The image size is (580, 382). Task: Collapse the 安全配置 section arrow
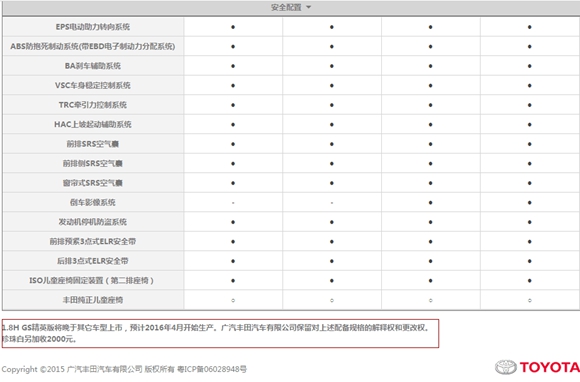tap(308, 7)
